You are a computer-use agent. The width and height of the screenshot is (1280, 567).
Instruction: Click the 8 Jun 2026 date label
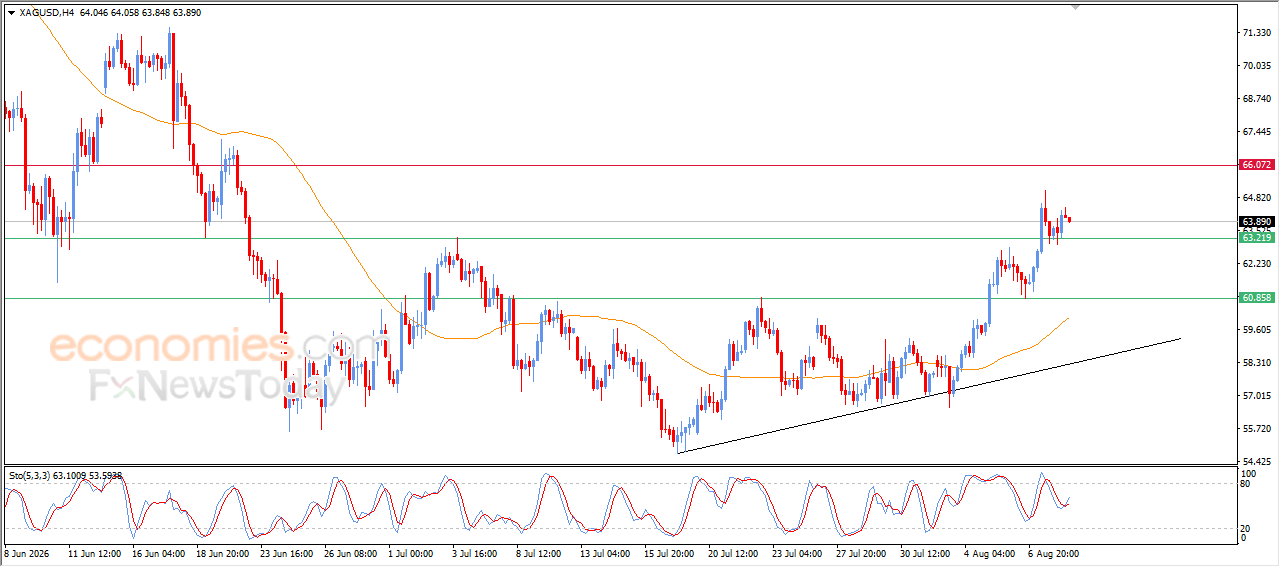pyautogui.click(x=28, y=552)
